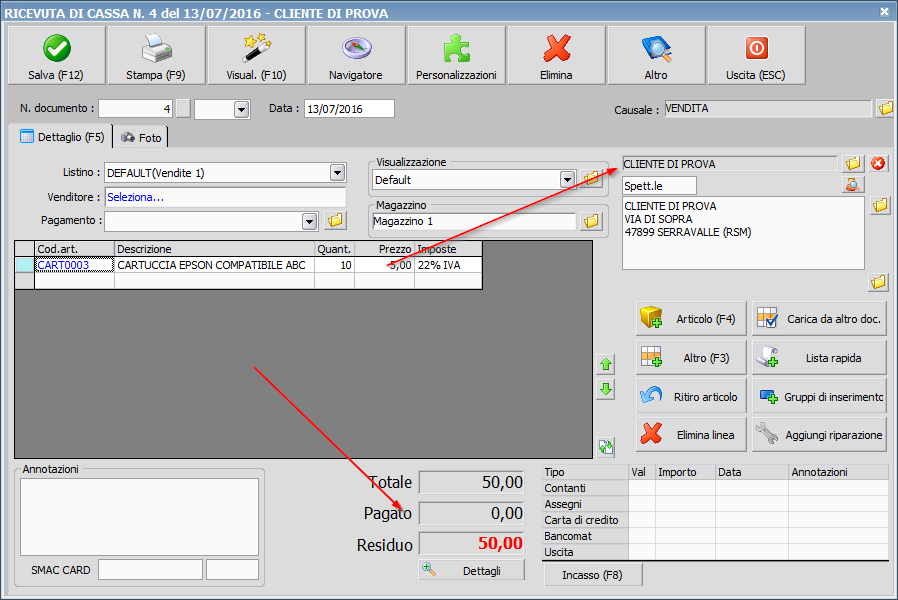Image resolution: width=898 pixels, height=600 pixels.
Task: Click the Magazzino 1 field
Action: pos(474,221)
